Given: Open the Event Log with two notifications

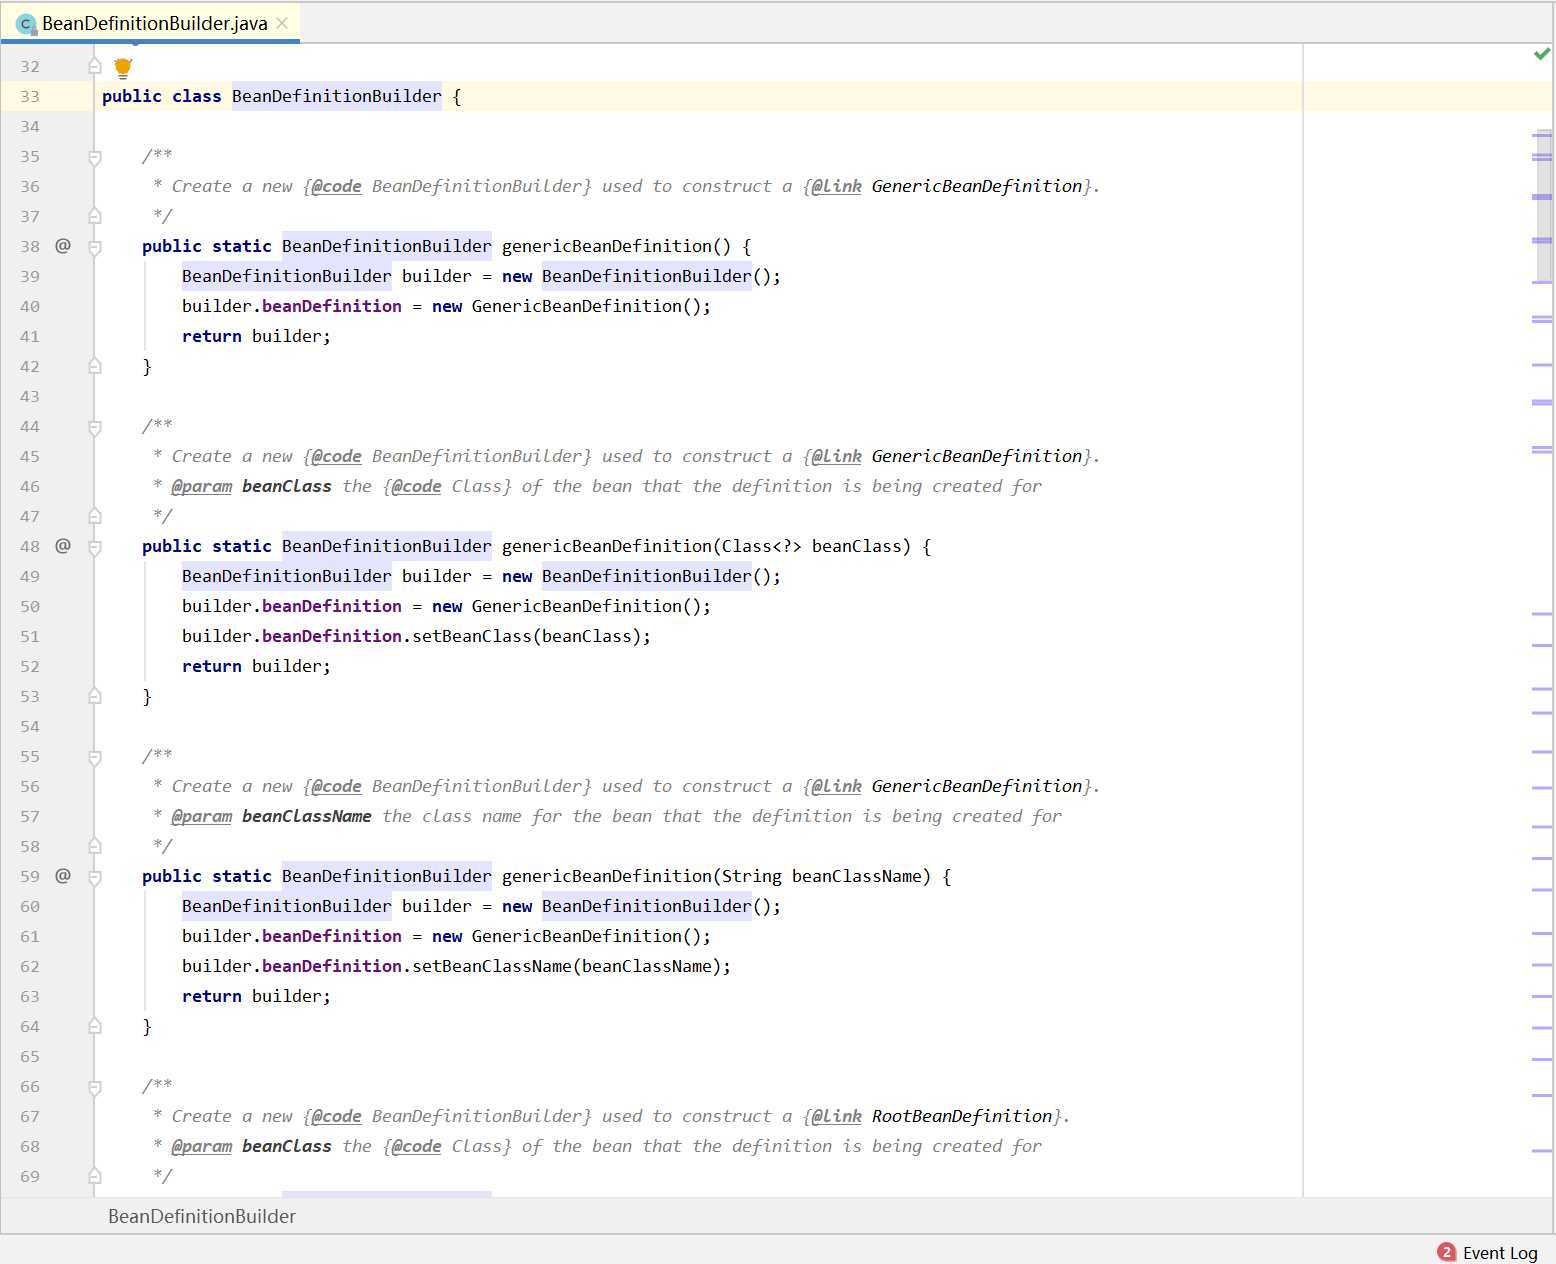Looking at the screenshot, I should 1487,1252.
